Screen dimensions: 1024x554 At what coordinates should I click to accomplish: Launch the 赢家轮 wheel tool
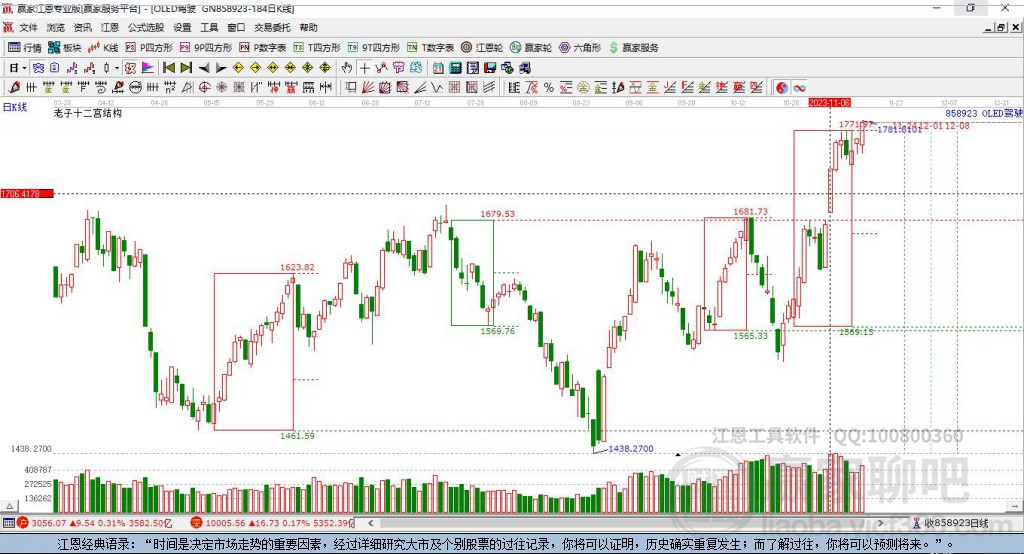click(x=531, y=48)
